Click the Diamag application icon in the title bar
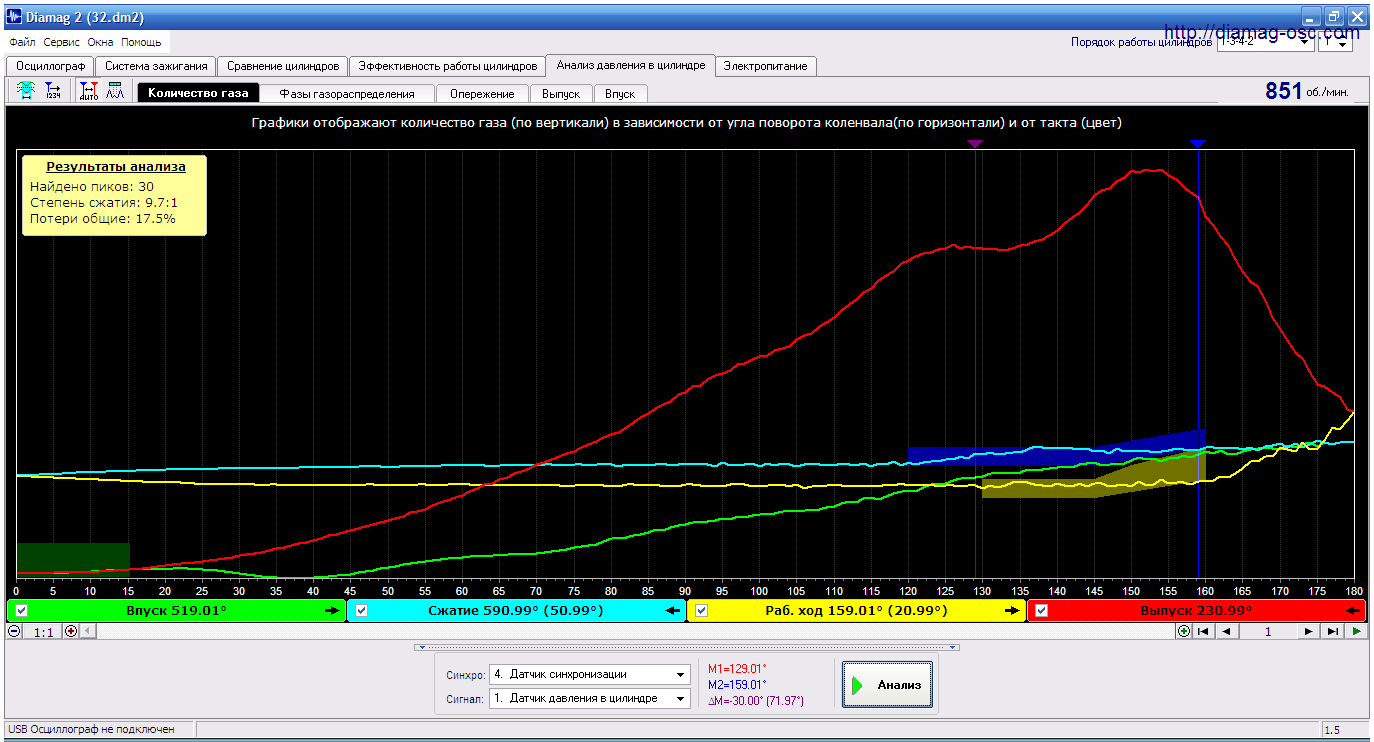This screenshot has height=742, width=1374. 14,16
